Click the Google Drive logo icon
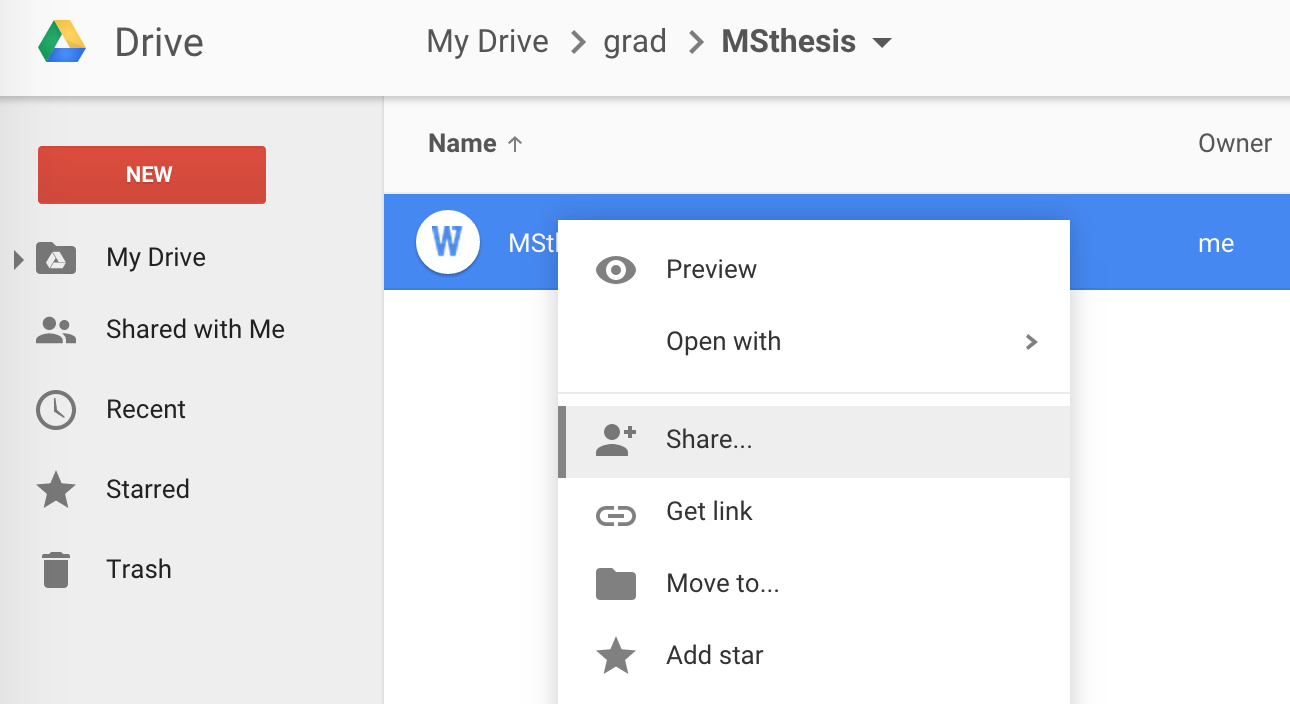The image size is (1290, 704). point(62,42)
